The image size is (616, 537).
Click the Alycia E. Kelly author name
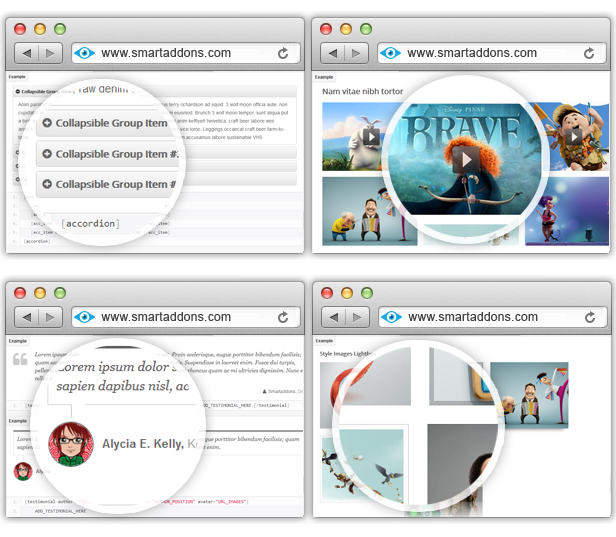(143, 444)
